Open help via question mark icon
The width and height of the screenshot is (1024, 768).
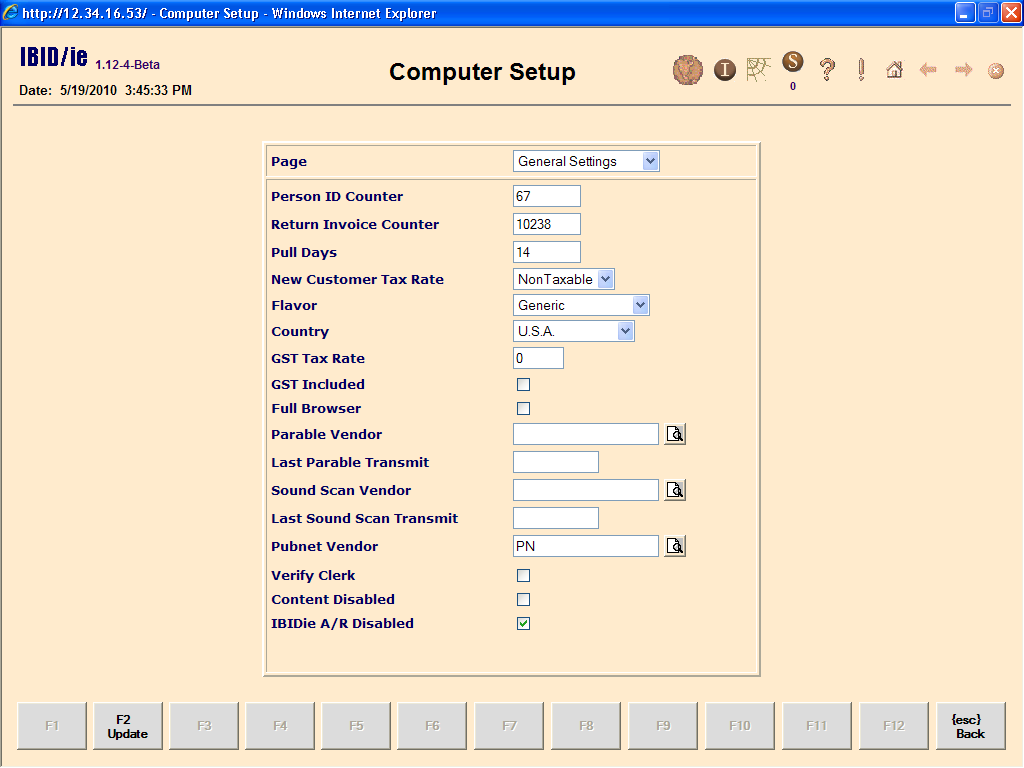pos(827,70)
